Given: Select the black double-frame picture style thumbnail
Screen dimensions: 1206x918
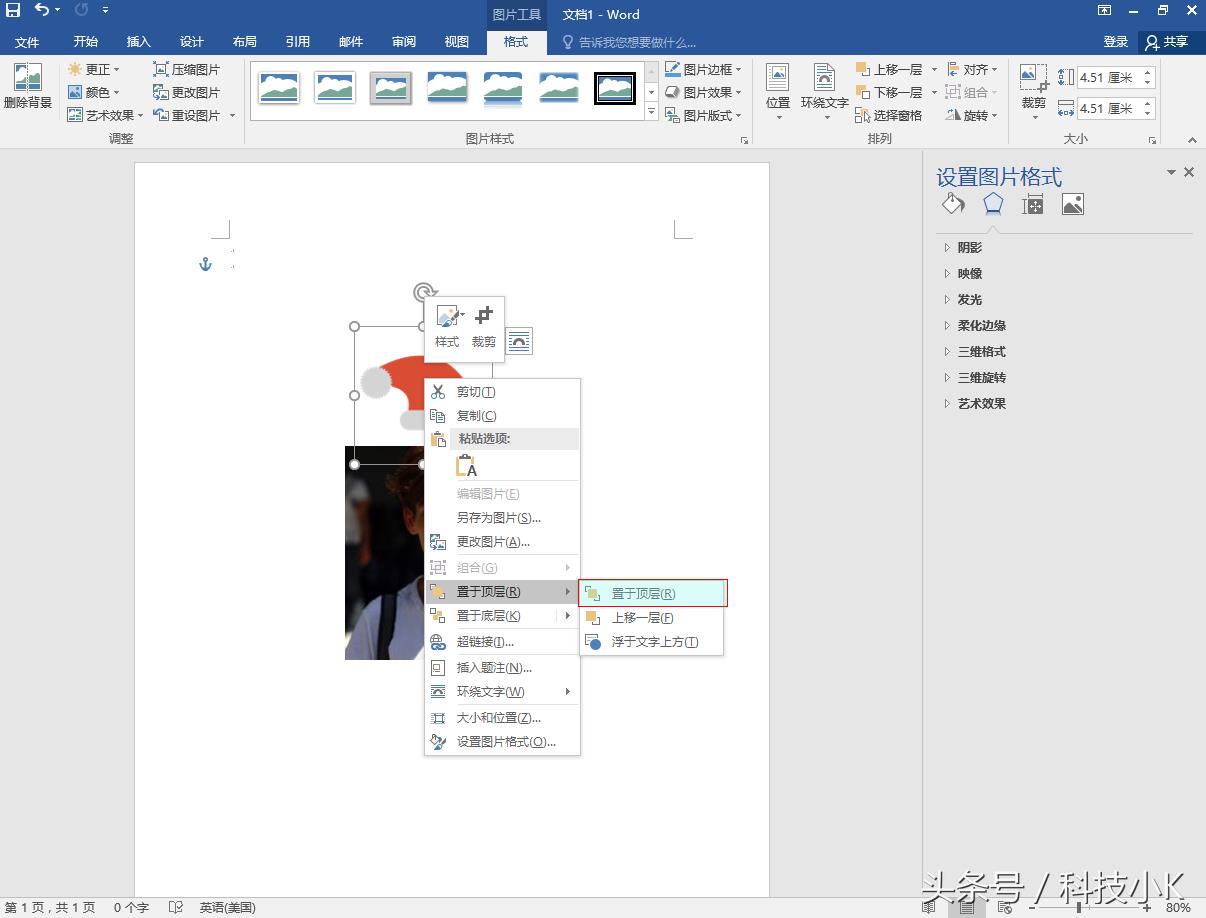Looking at the screenshot, I should (615, 88).
